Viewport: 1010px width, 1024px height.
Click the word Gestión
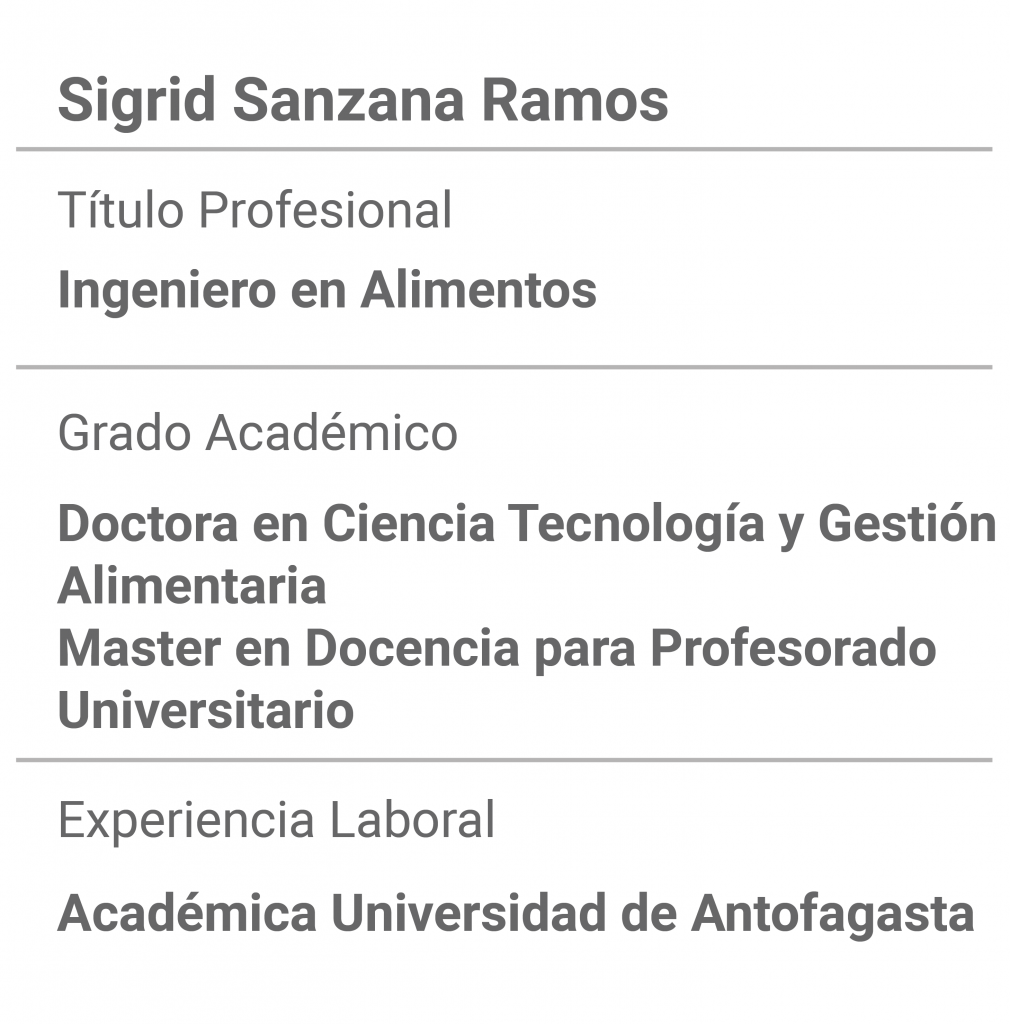907,522
